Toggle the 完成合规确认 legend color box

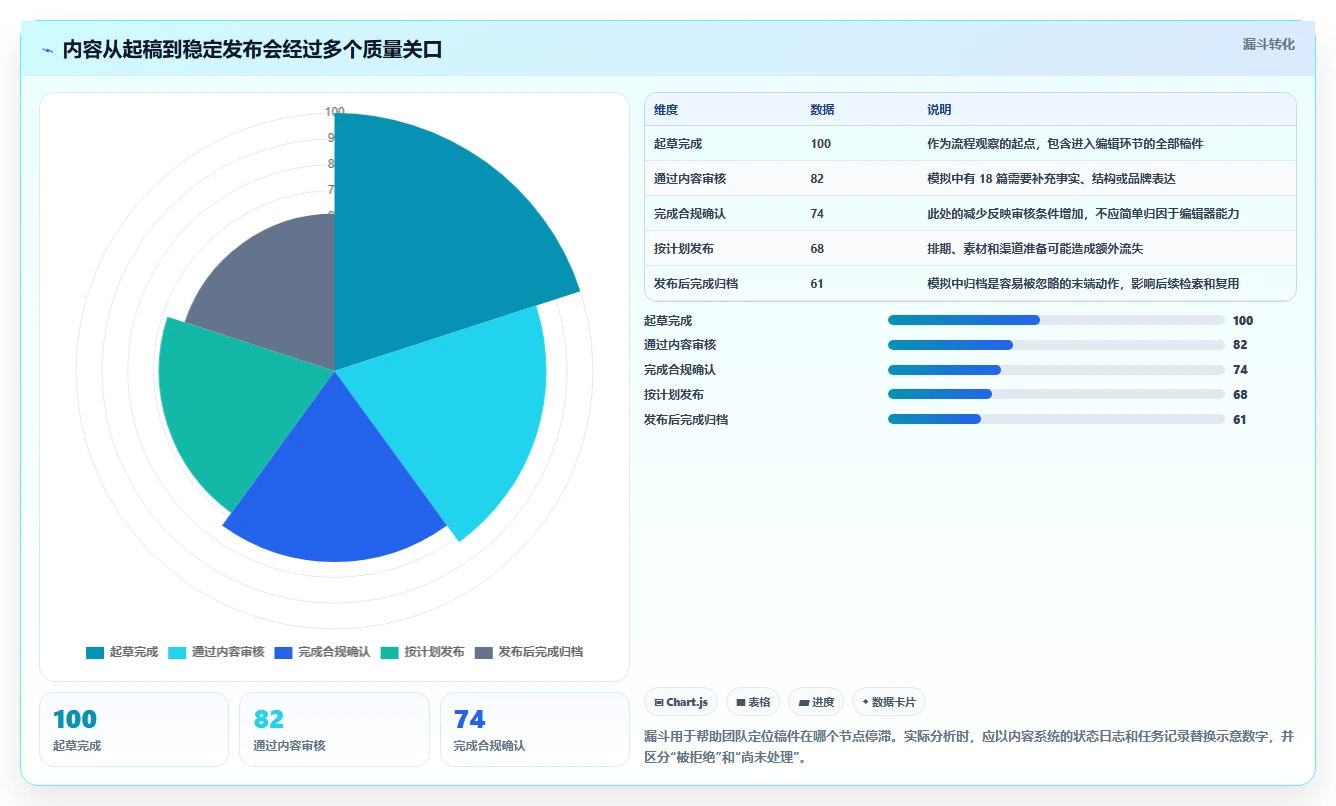(283, 652)
